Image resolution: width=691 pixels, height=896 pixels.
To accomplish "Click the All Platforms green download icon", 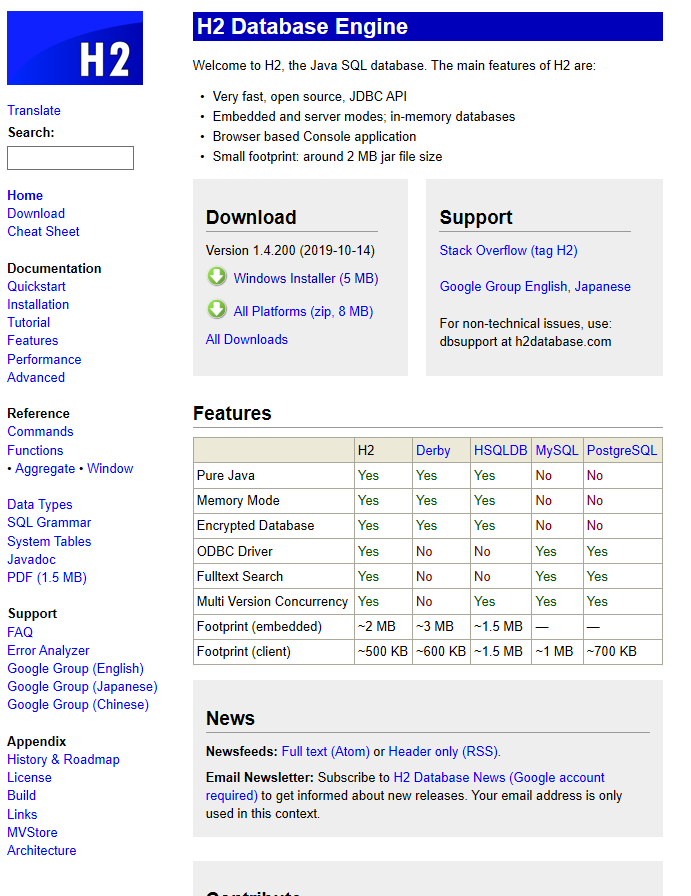I will click(x=217, y=310).
